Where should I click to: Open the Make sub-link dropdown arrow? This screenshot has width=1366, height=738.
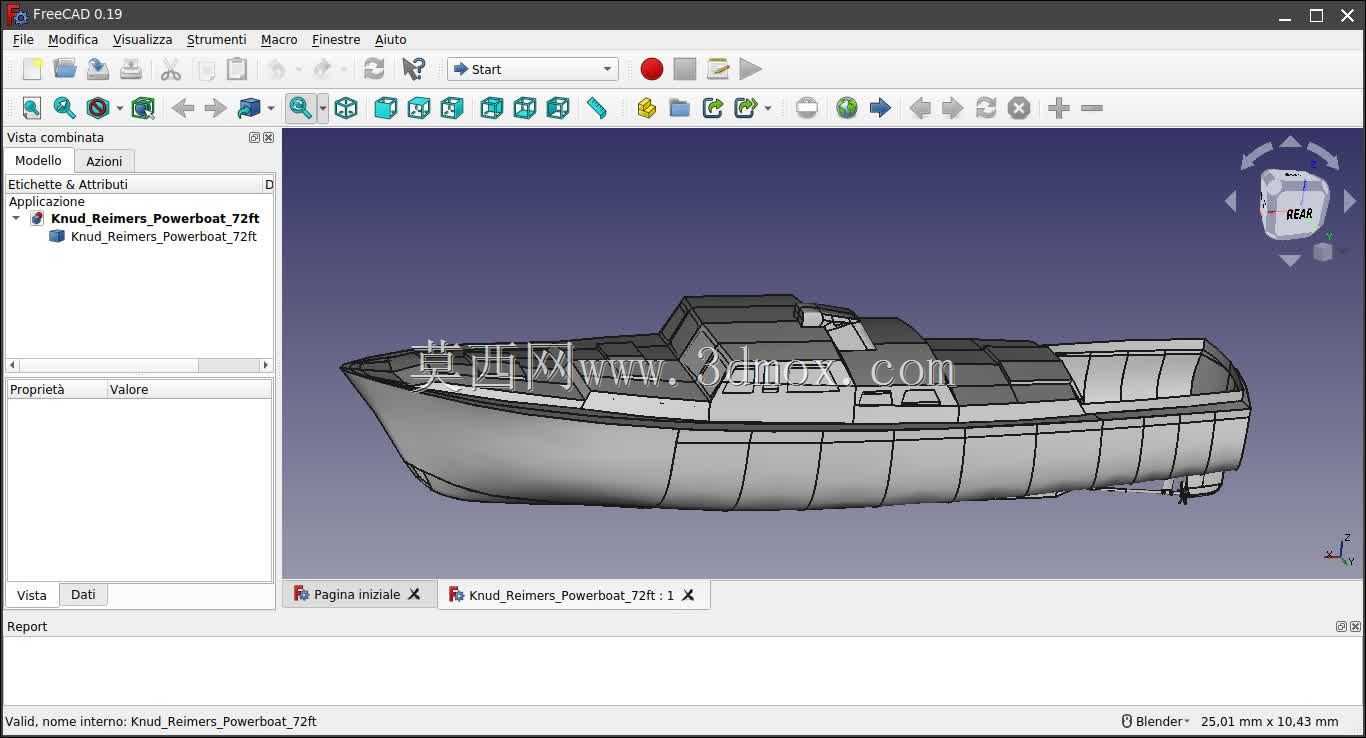pyautogui.click(x=768, y=108)
